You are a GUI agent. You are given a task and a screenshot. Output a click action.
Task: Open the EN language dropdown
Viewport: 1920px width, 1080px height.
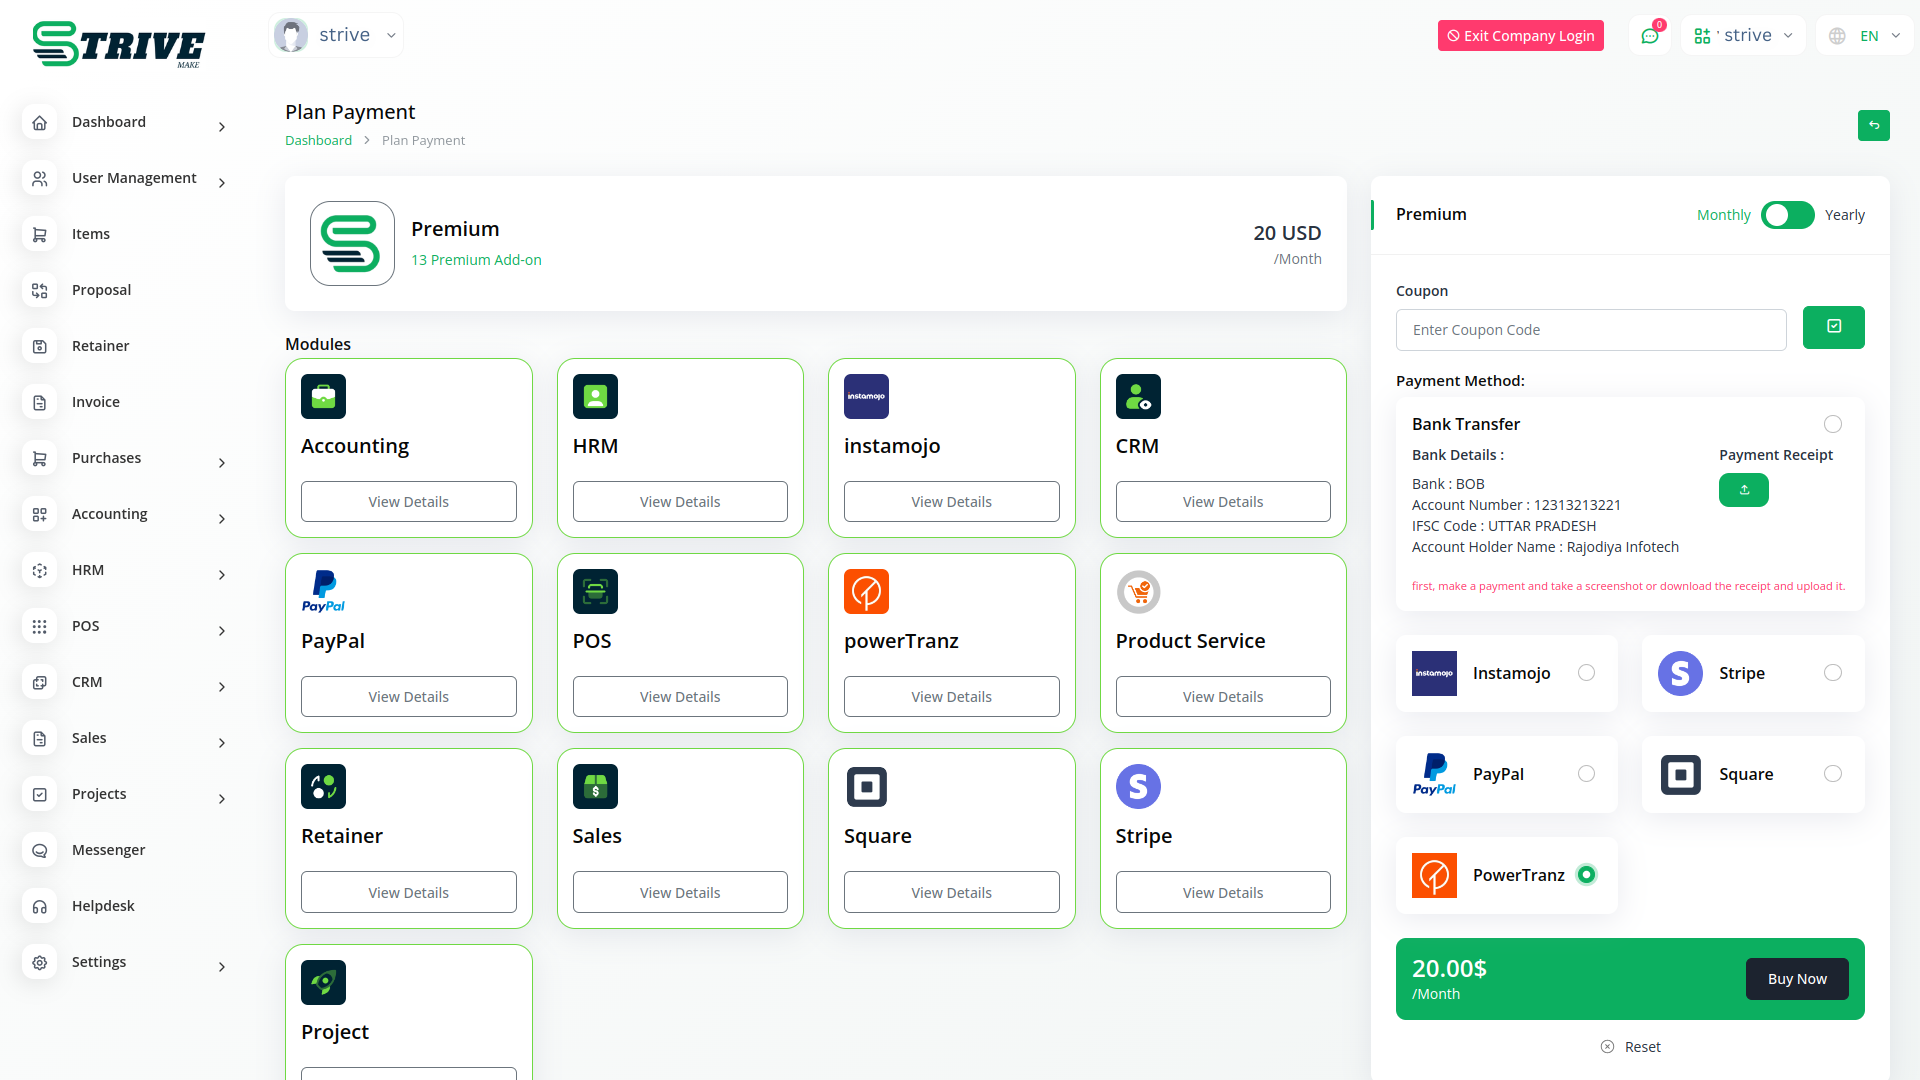pyautogui.click(x=1866, y=36)
